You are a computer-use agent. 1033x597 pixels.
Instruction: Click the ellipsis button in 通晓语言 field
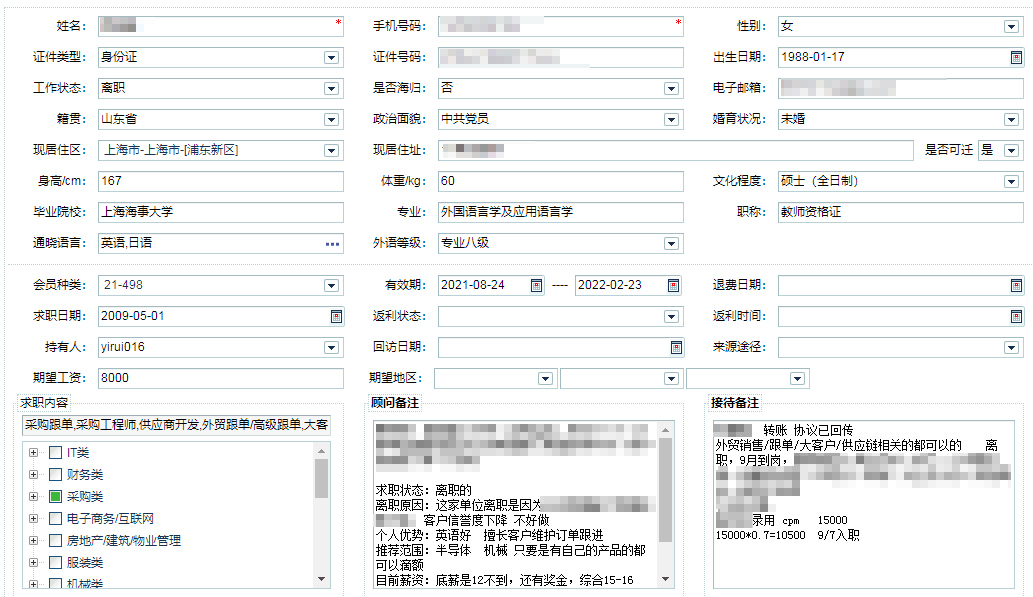pyautogui.click(x=333, y=244)
